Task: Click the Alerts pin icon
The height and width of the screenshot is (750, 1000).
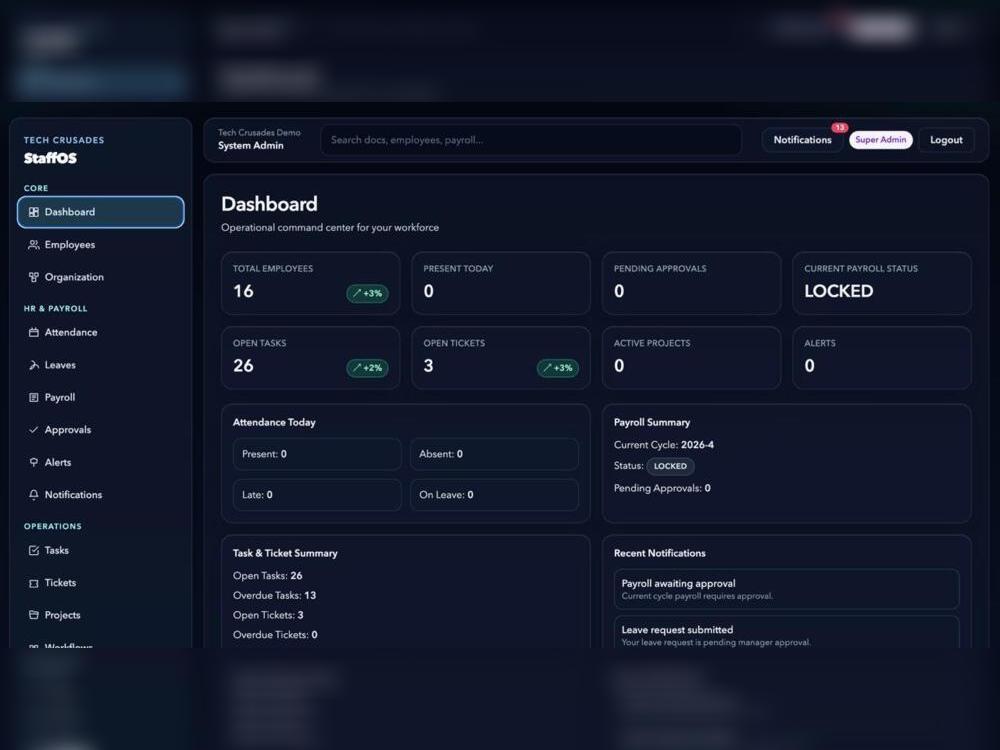Action: pyautogui.click(x=34, y=462)
